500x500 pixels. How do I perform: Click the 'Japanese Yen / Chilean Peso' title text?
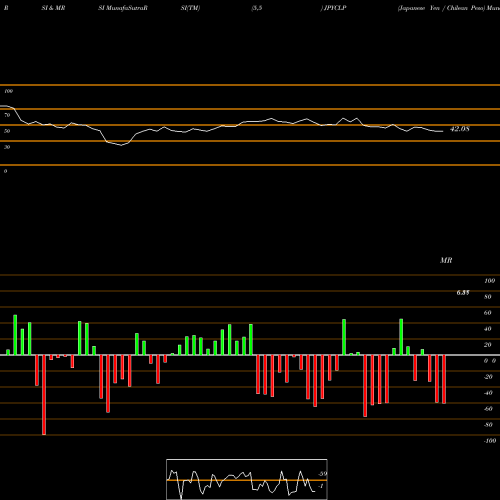click(x=441, y=8)
